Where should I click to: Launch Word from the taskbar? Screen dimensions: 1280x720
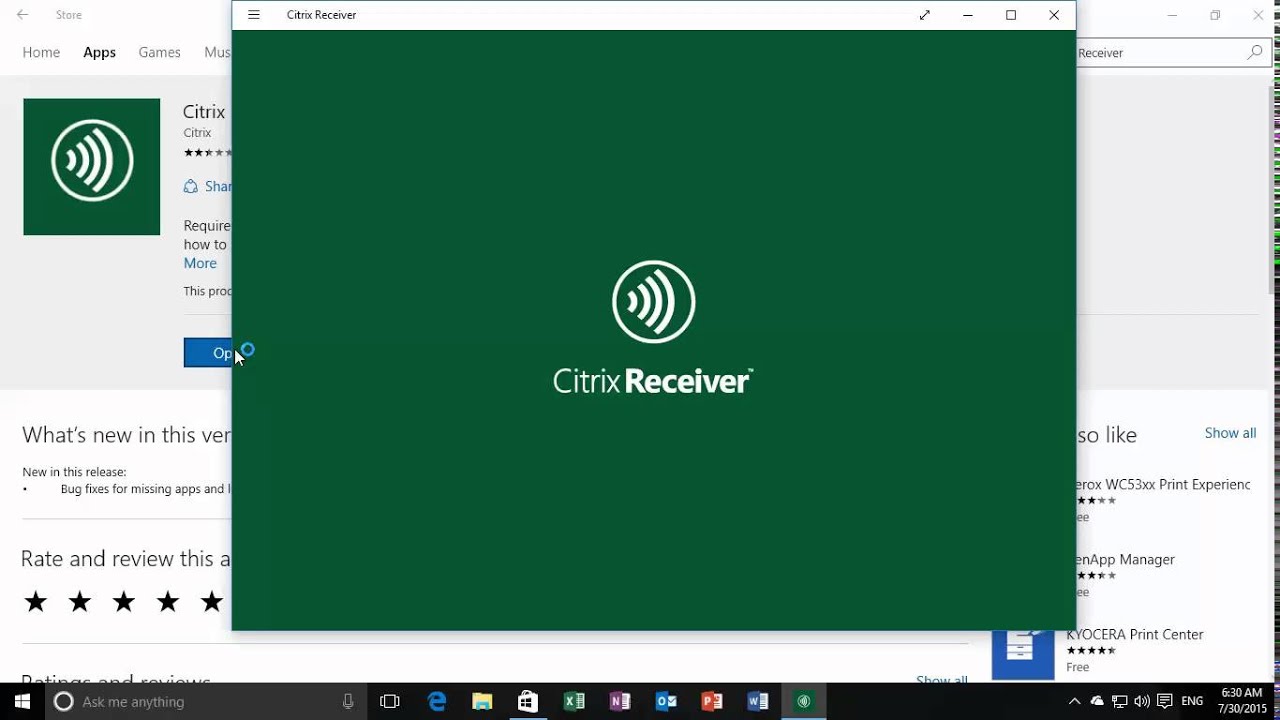click(x=758, y=701)
